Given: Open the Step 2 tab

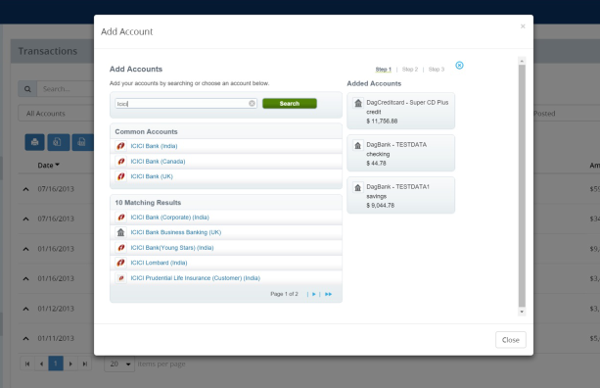Looking at the screenshot, I should coord(410,69).
